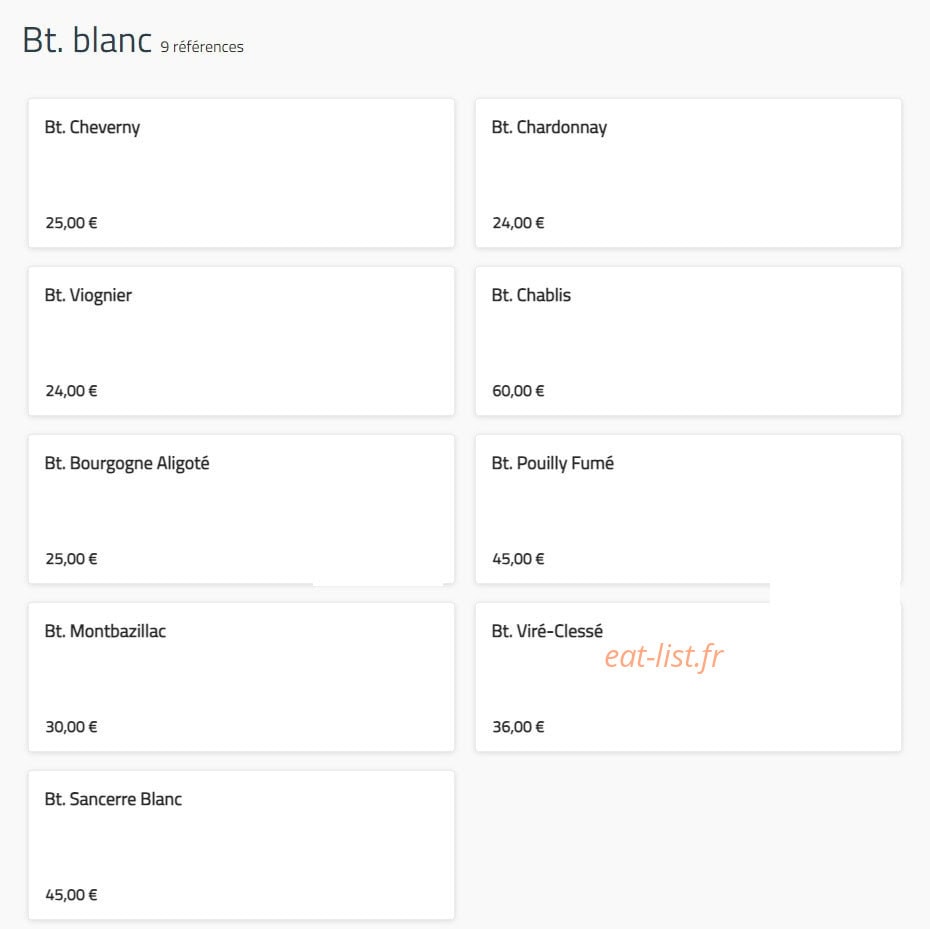Click the 60,00 € Chablis price
Viewport: 930px width, 929px height.
click(518, 391)
